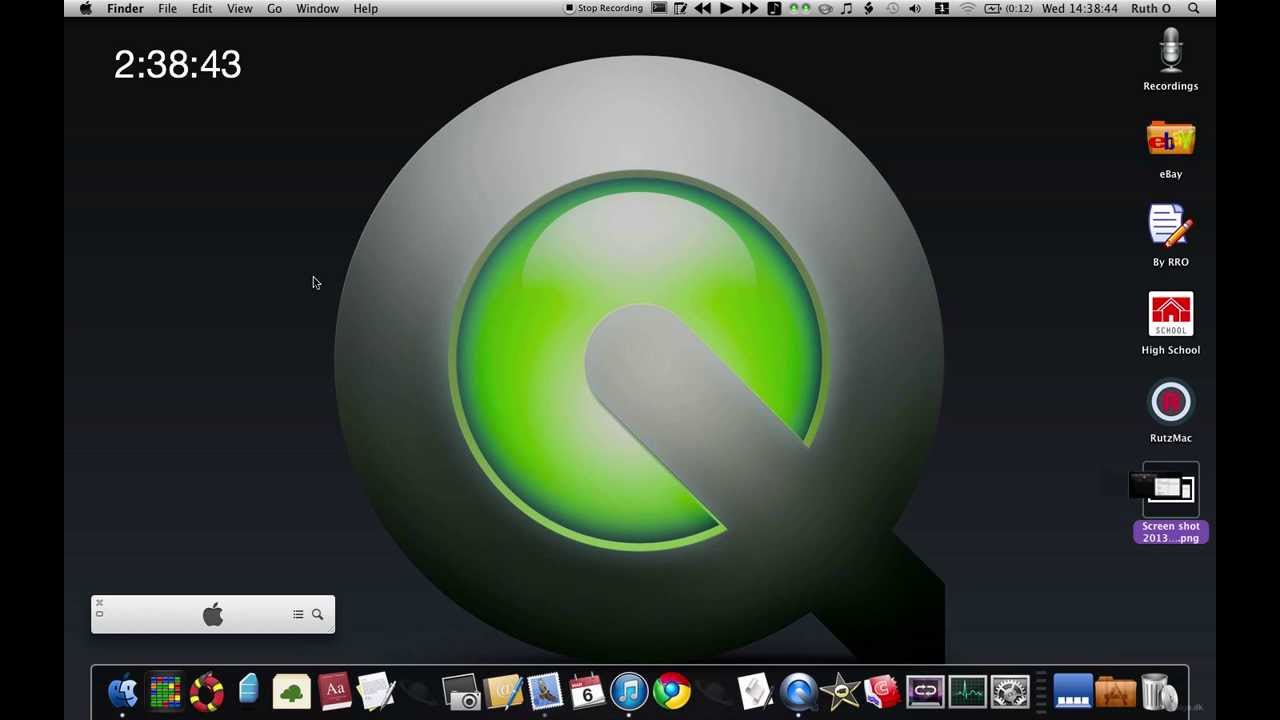Open the Finder menu
1280x720 pixels.
point(125,8)
